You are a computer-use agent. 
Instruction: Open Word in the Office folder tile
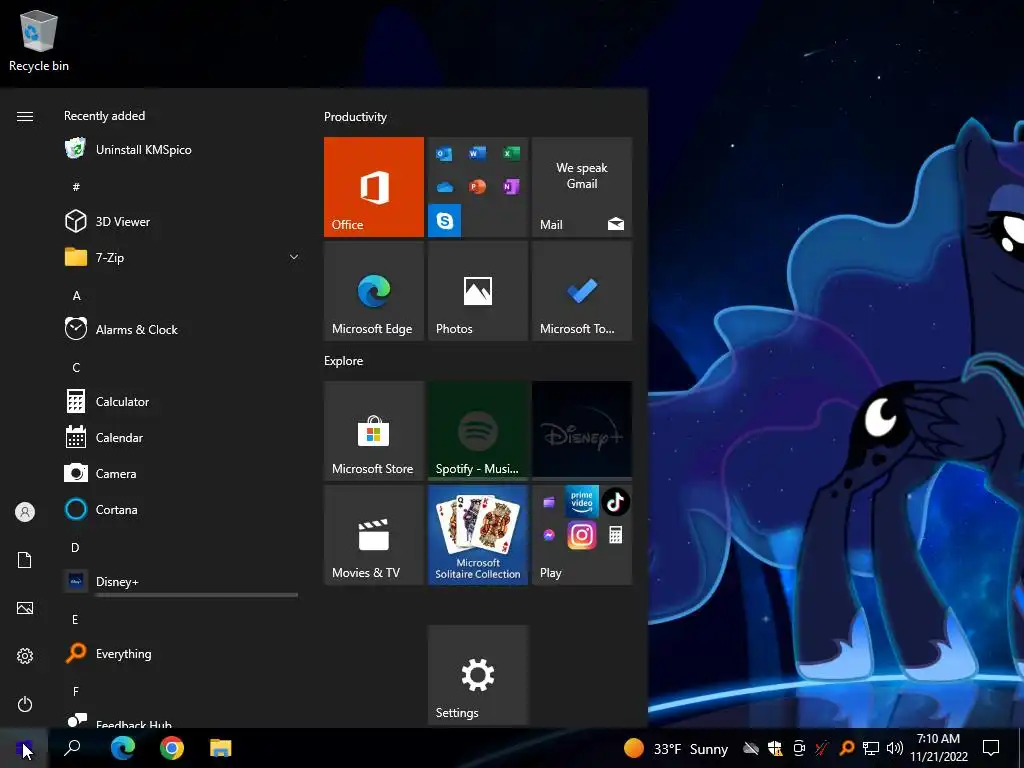pos(477,153)
